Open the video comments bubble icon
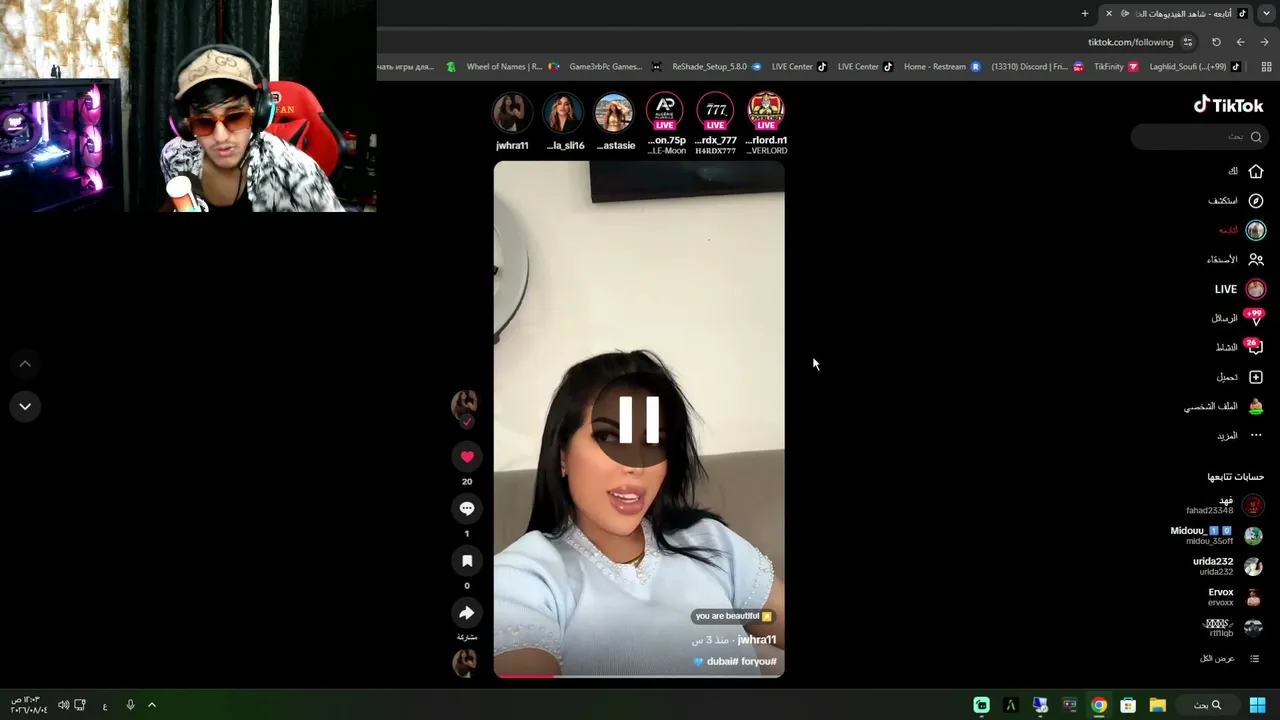1280x720 pixels. [x=466, y=509]
